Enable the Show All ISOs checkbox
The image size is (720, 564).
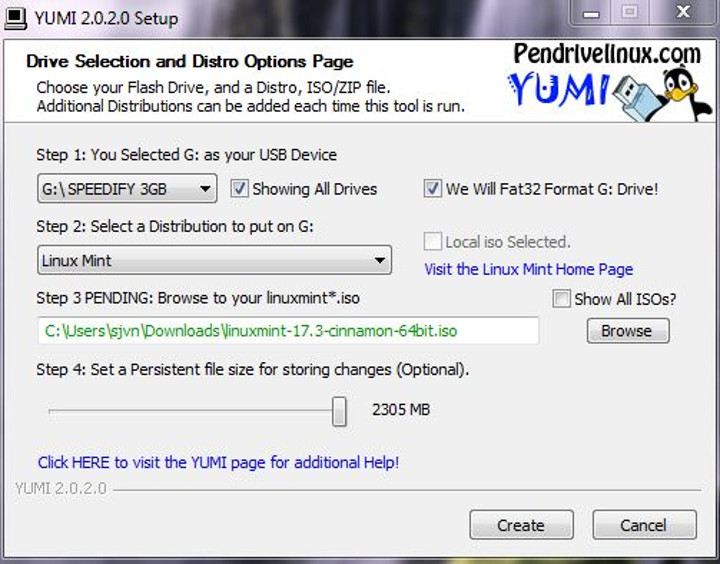pyautogui.click(x=561, y=299)
